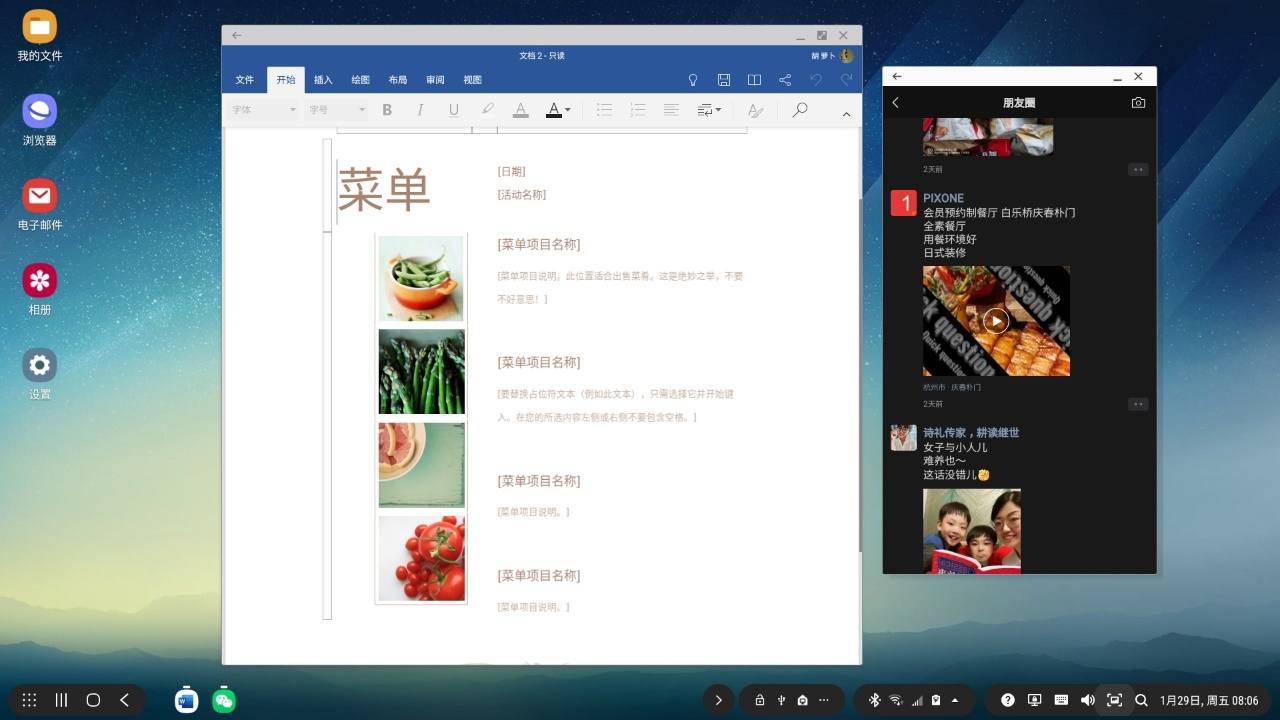
Task: Save the document with the disk icon
Action: [724, 80]
